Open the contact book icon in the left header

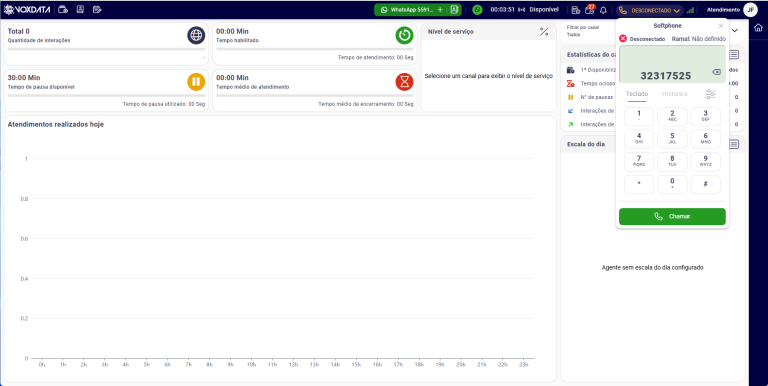[x=80, y=9]
